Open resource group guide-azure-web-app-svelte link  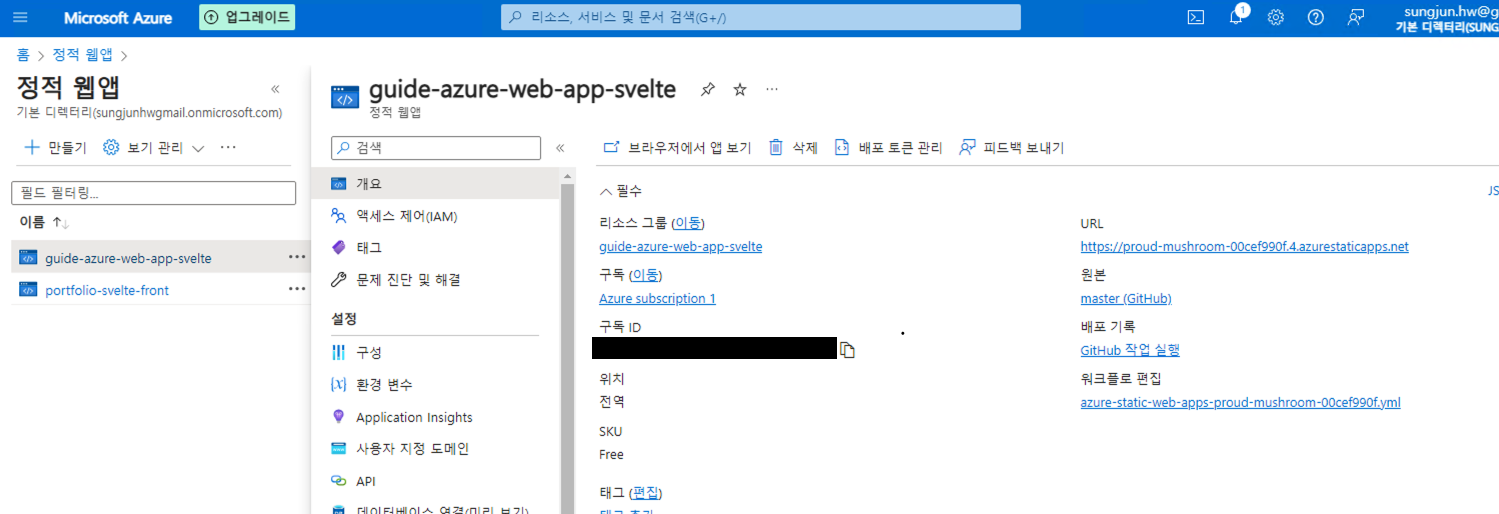(x=680, y=246)
